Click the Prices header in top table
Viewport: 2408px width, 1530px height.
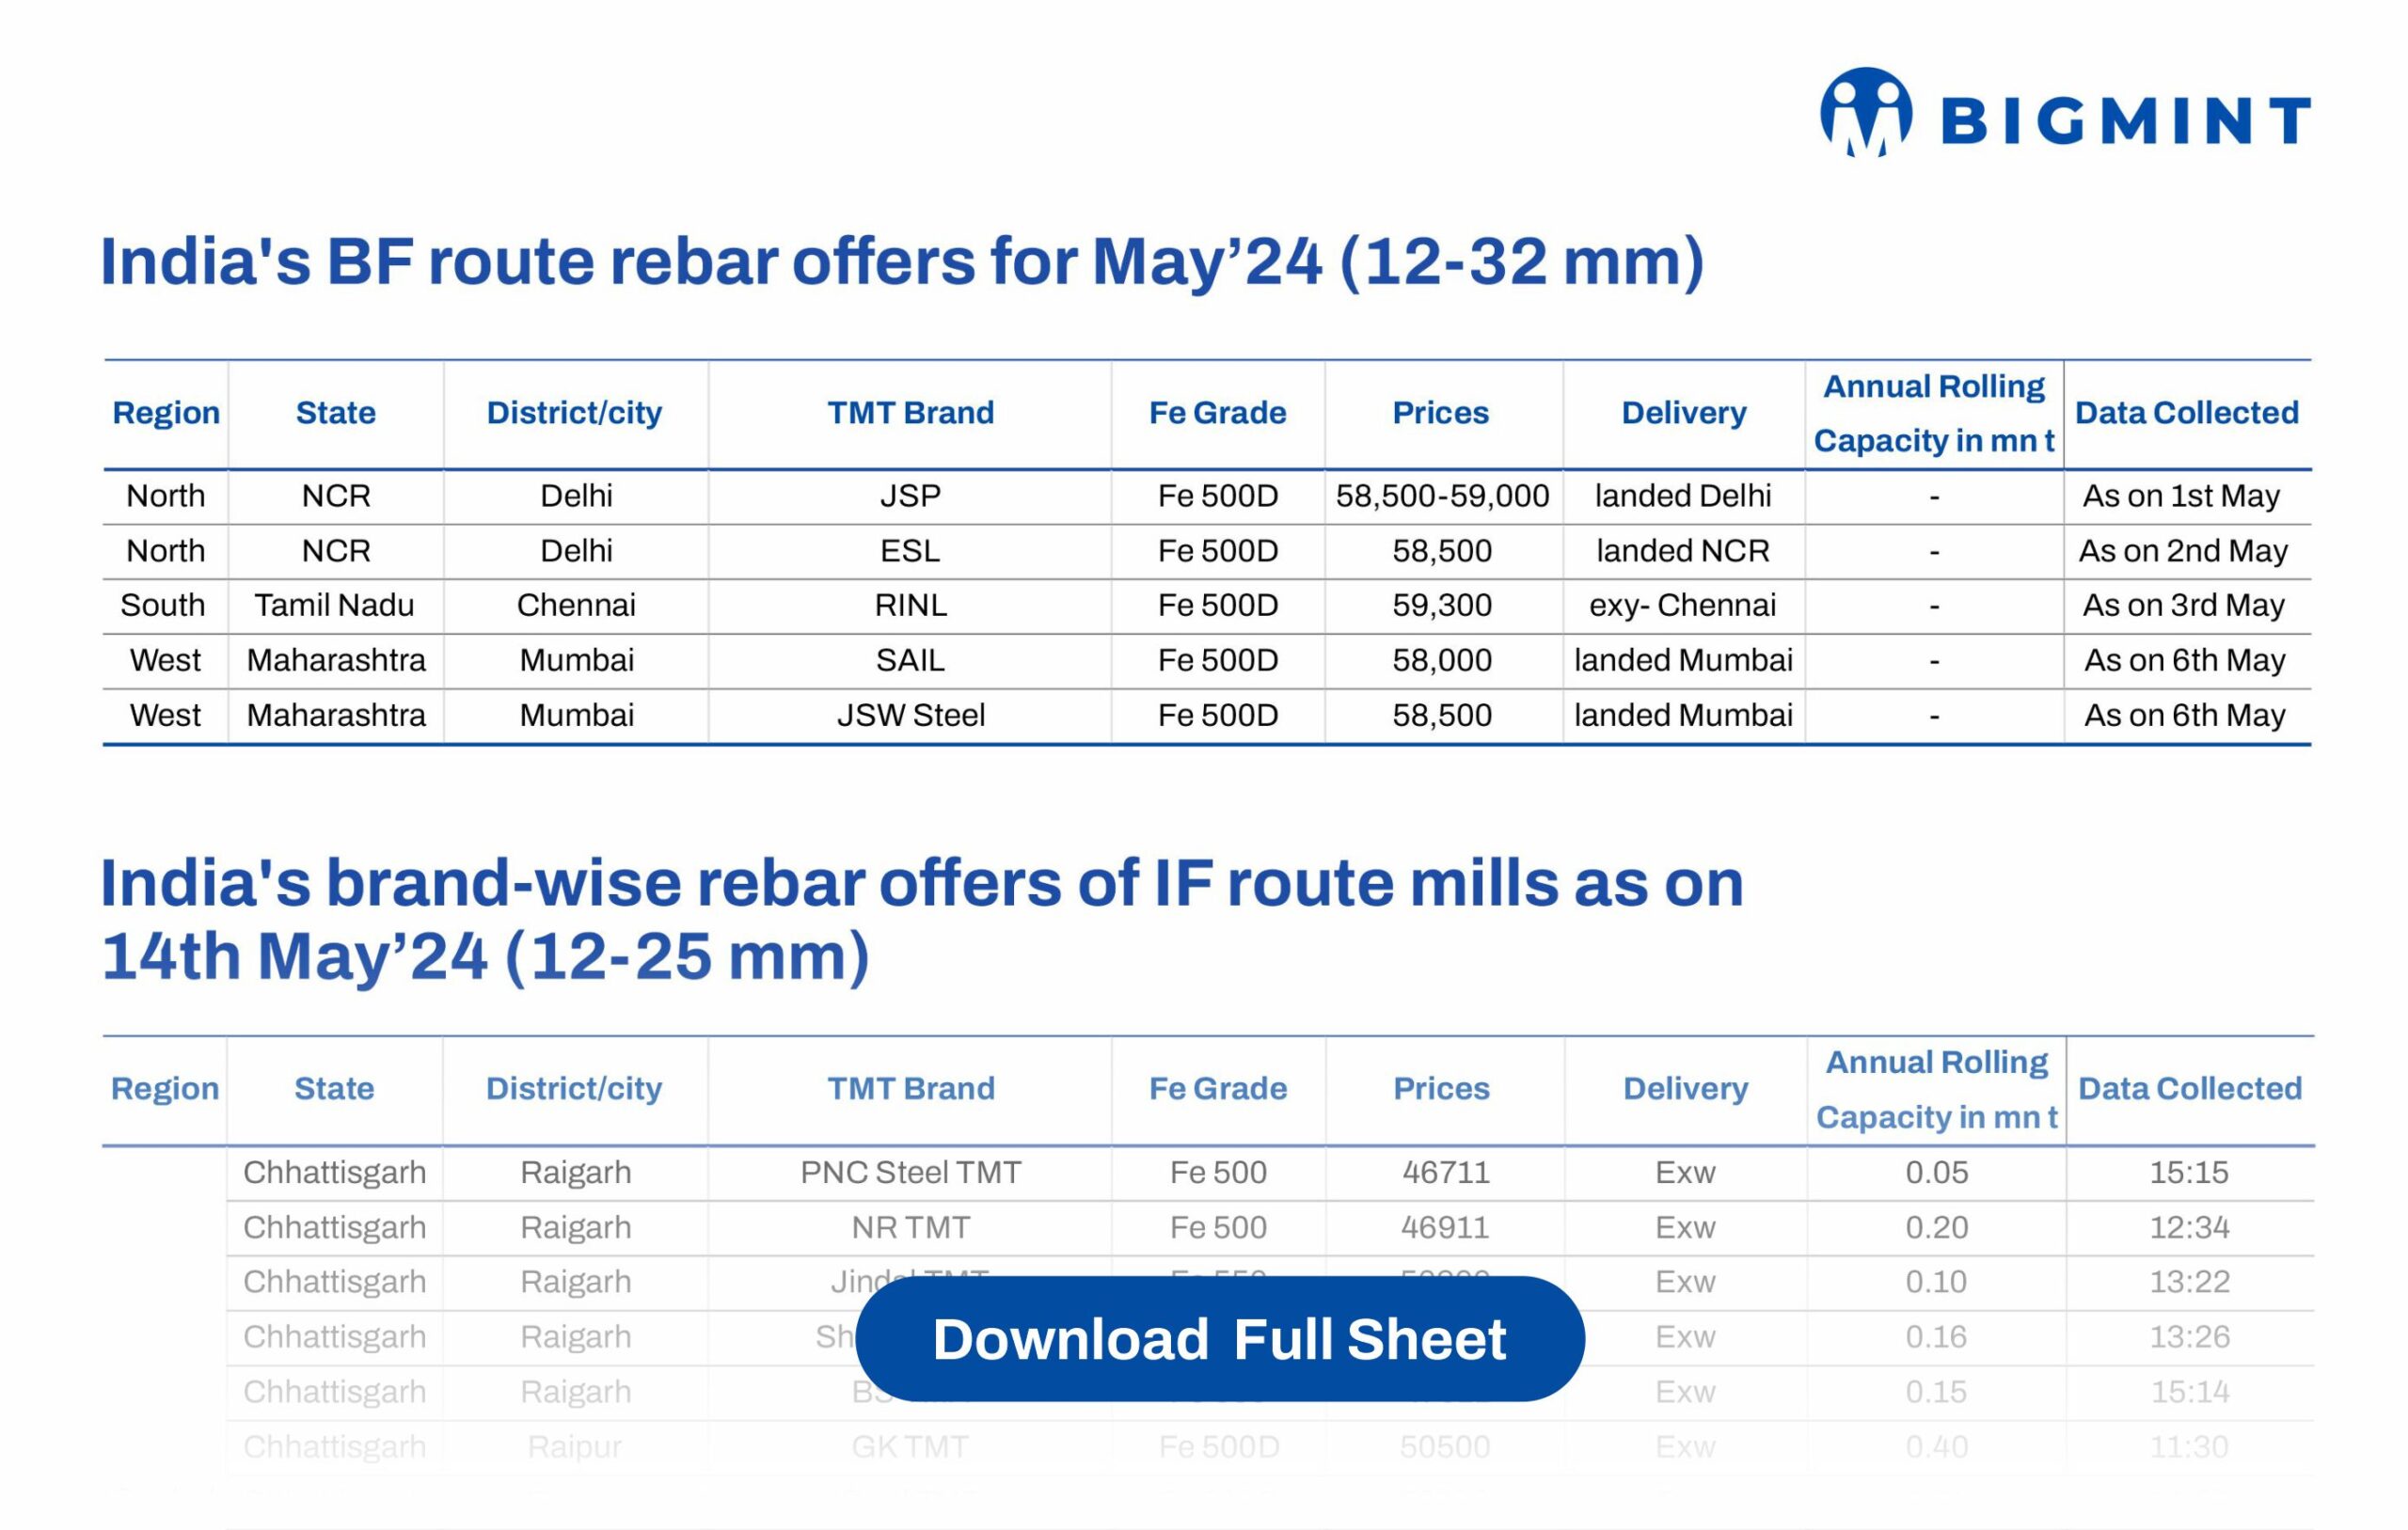coord(1440,412)
